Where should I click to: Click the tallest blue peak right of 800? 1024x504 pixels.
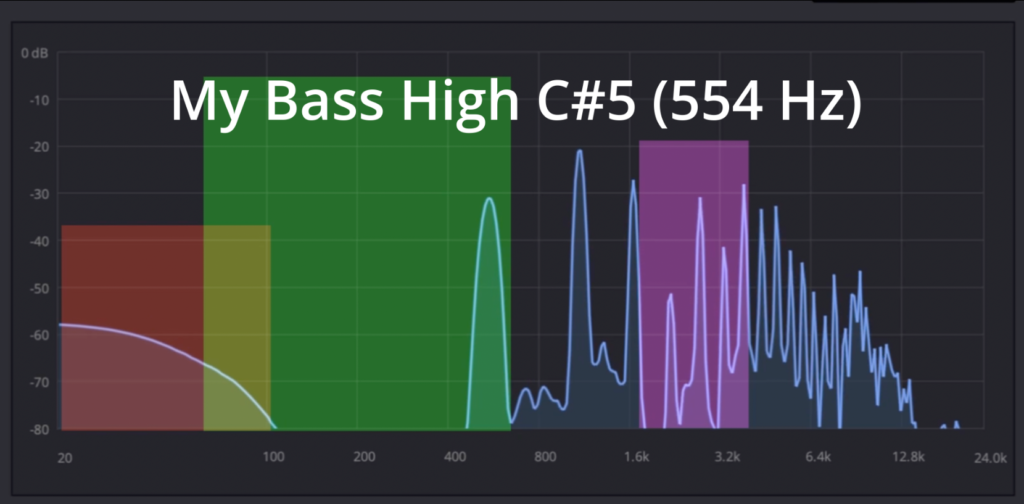coord(578,153)
